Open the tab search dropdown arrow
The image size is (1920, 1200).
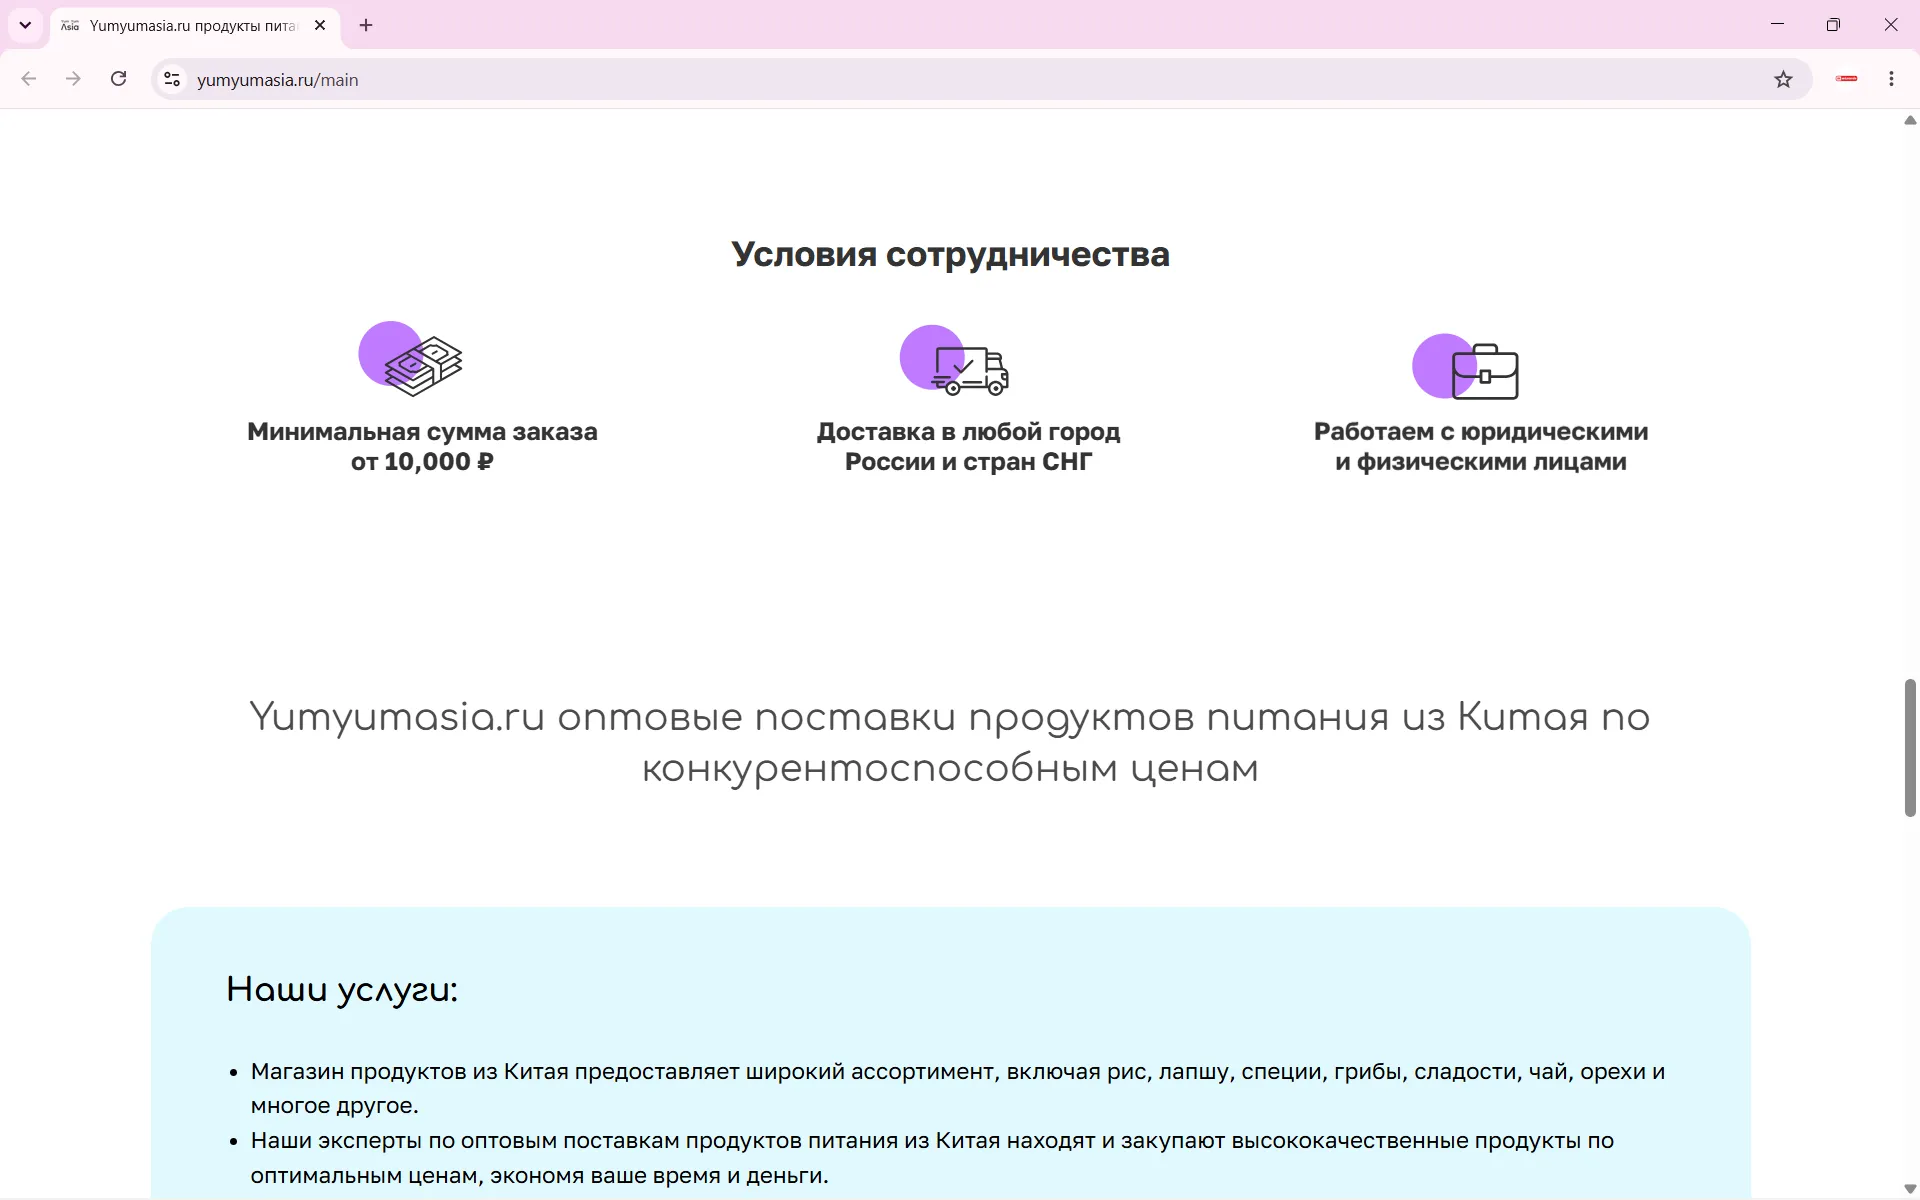pos(25,25)
